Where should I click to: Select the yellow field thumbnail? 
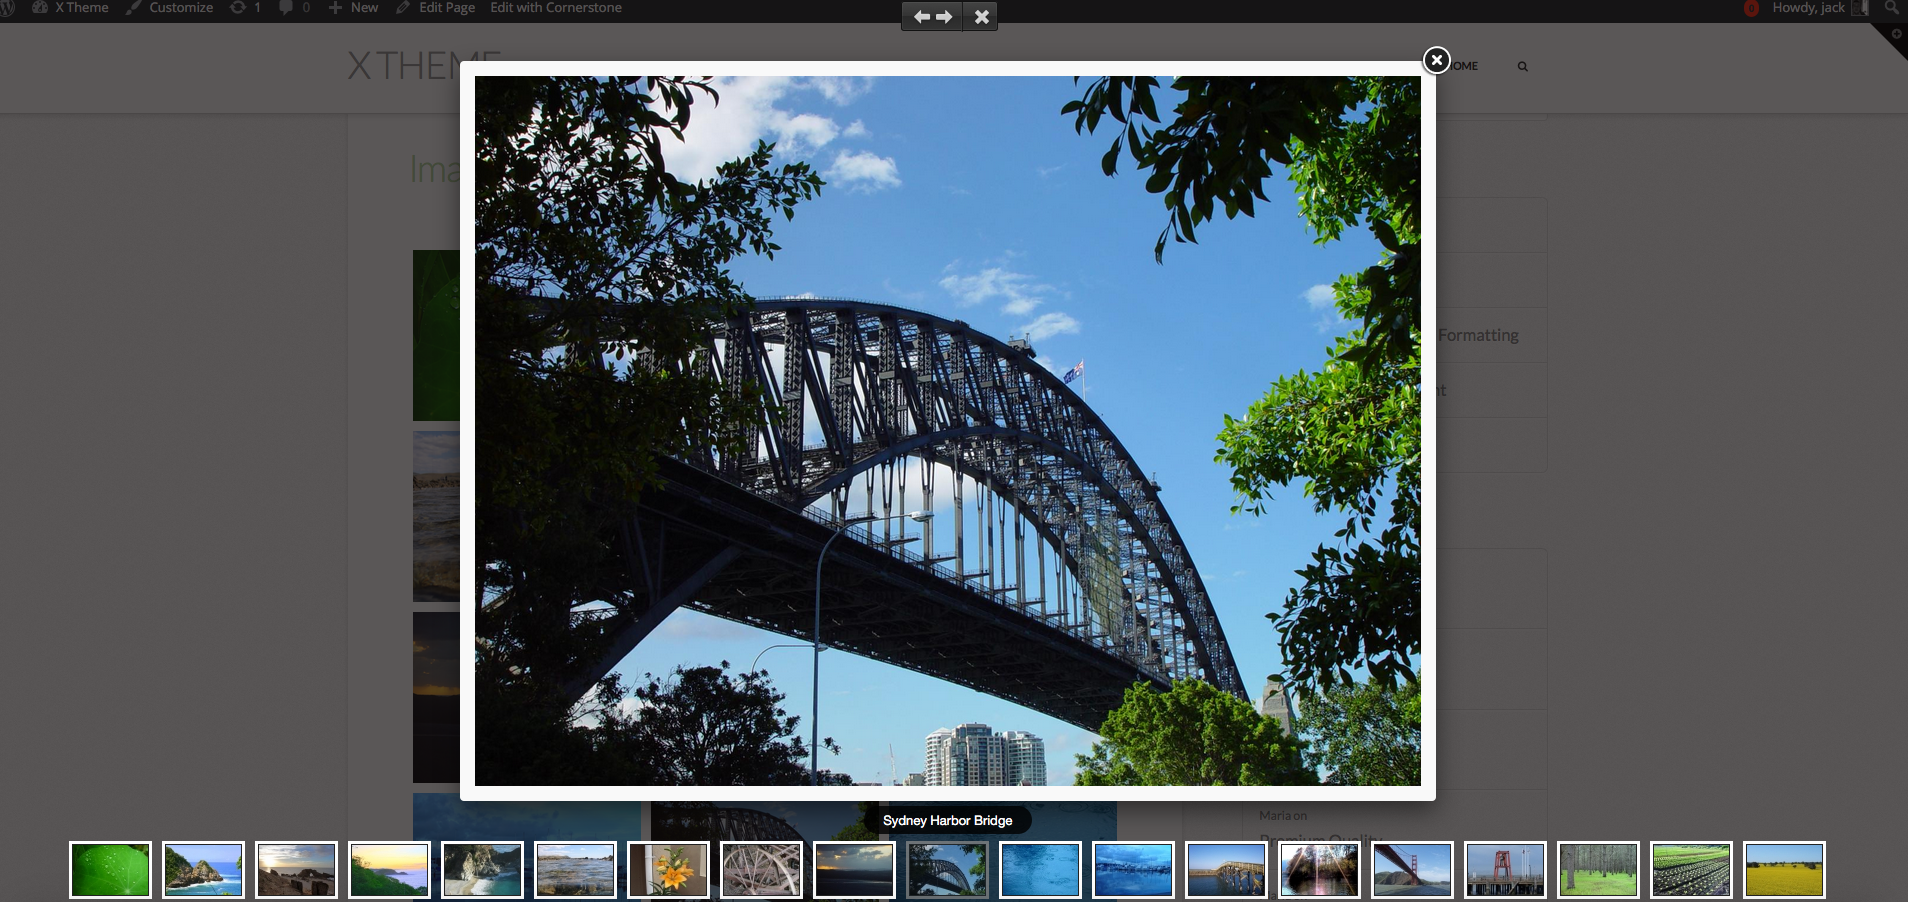1784,870
